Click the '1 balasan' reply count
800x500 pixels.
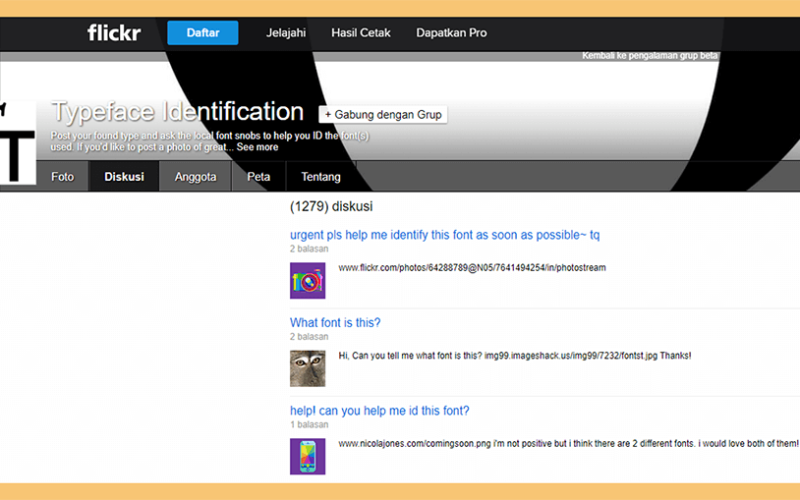(309, 424)
